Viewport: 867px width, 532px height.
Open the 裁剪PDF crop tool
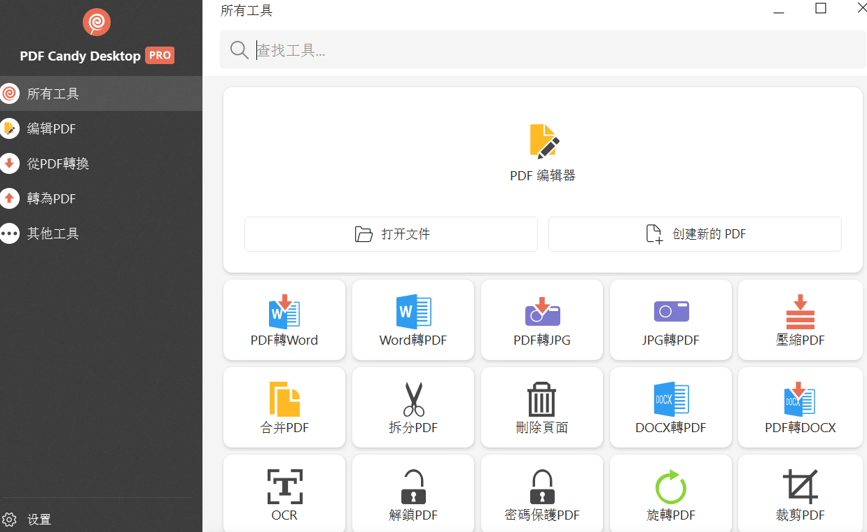click(x=800, y=494)
